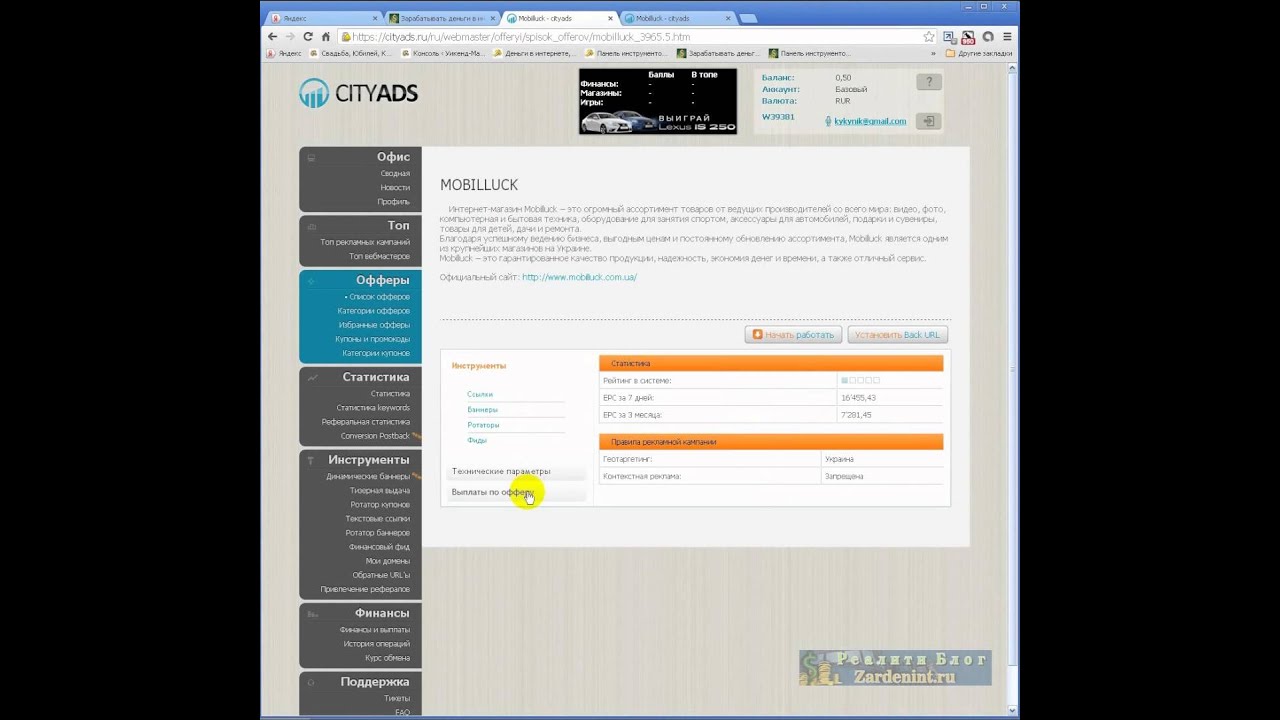Click the Lexus IS 250 banner

coord(657,101)
